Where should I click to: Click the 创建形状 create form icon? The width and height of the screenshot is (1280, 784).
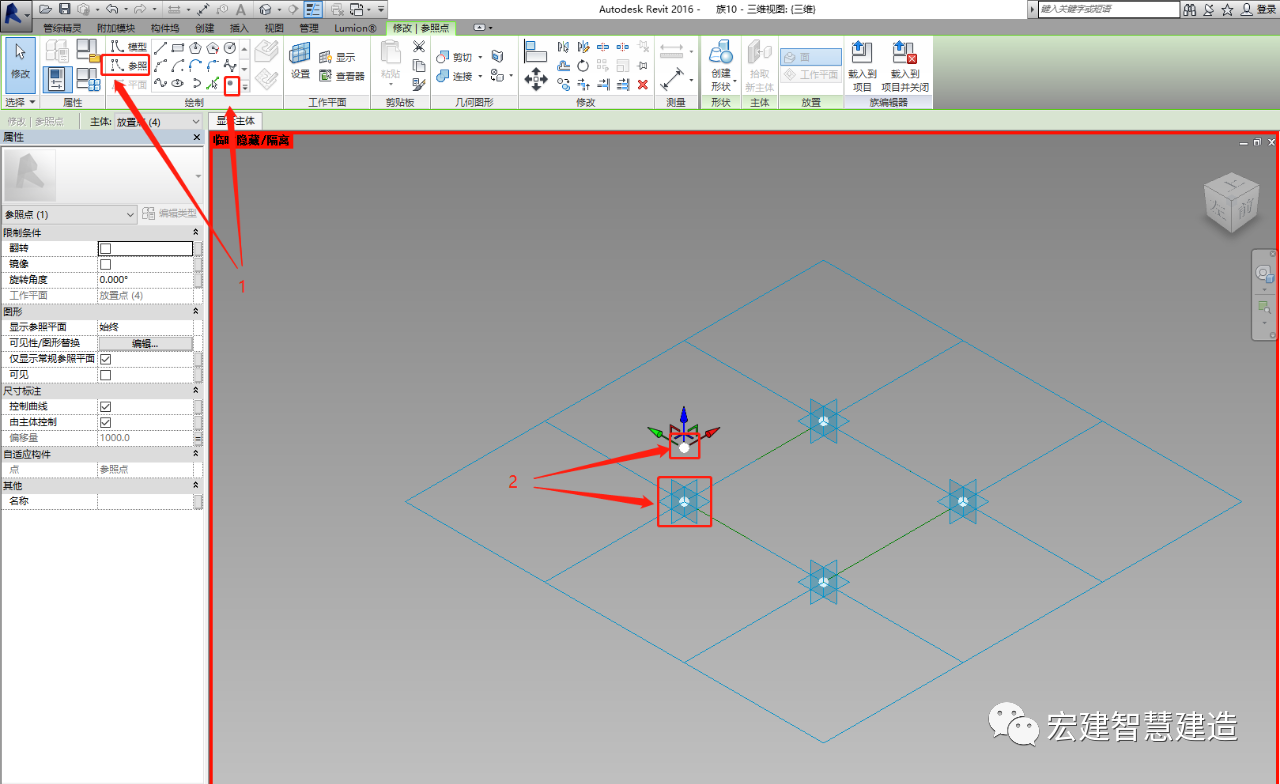[x=721, y=65]
